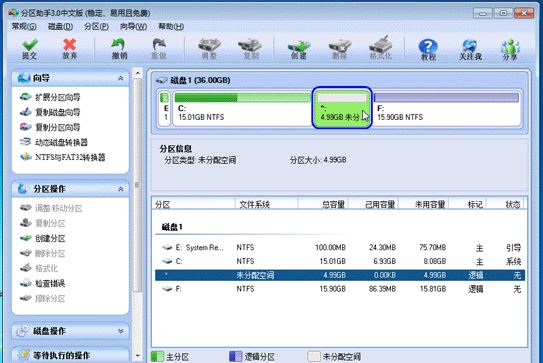Open the 教程 (Tutorial) help icon
This screenshot has width=543, height=363.
pyautogui.click(x=428, y=50)
